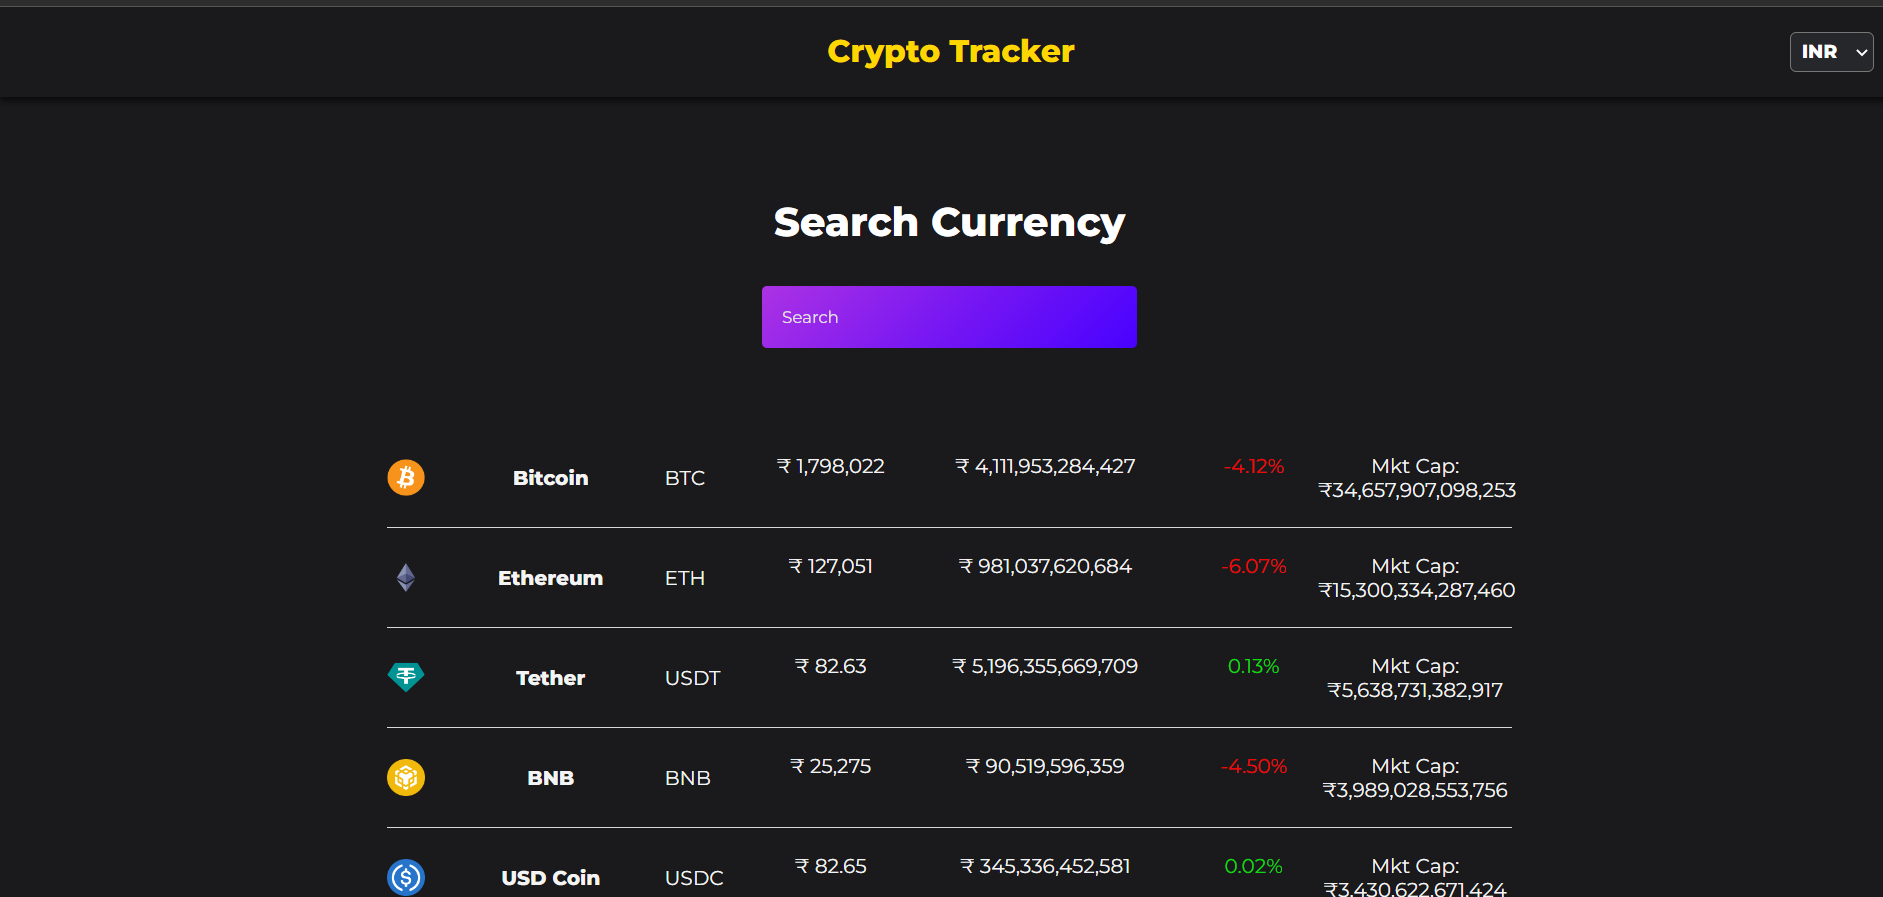Viewport: 1883px width, 897px height.
Task: Focus the Search currency input field
Action: tap(949, 317)
